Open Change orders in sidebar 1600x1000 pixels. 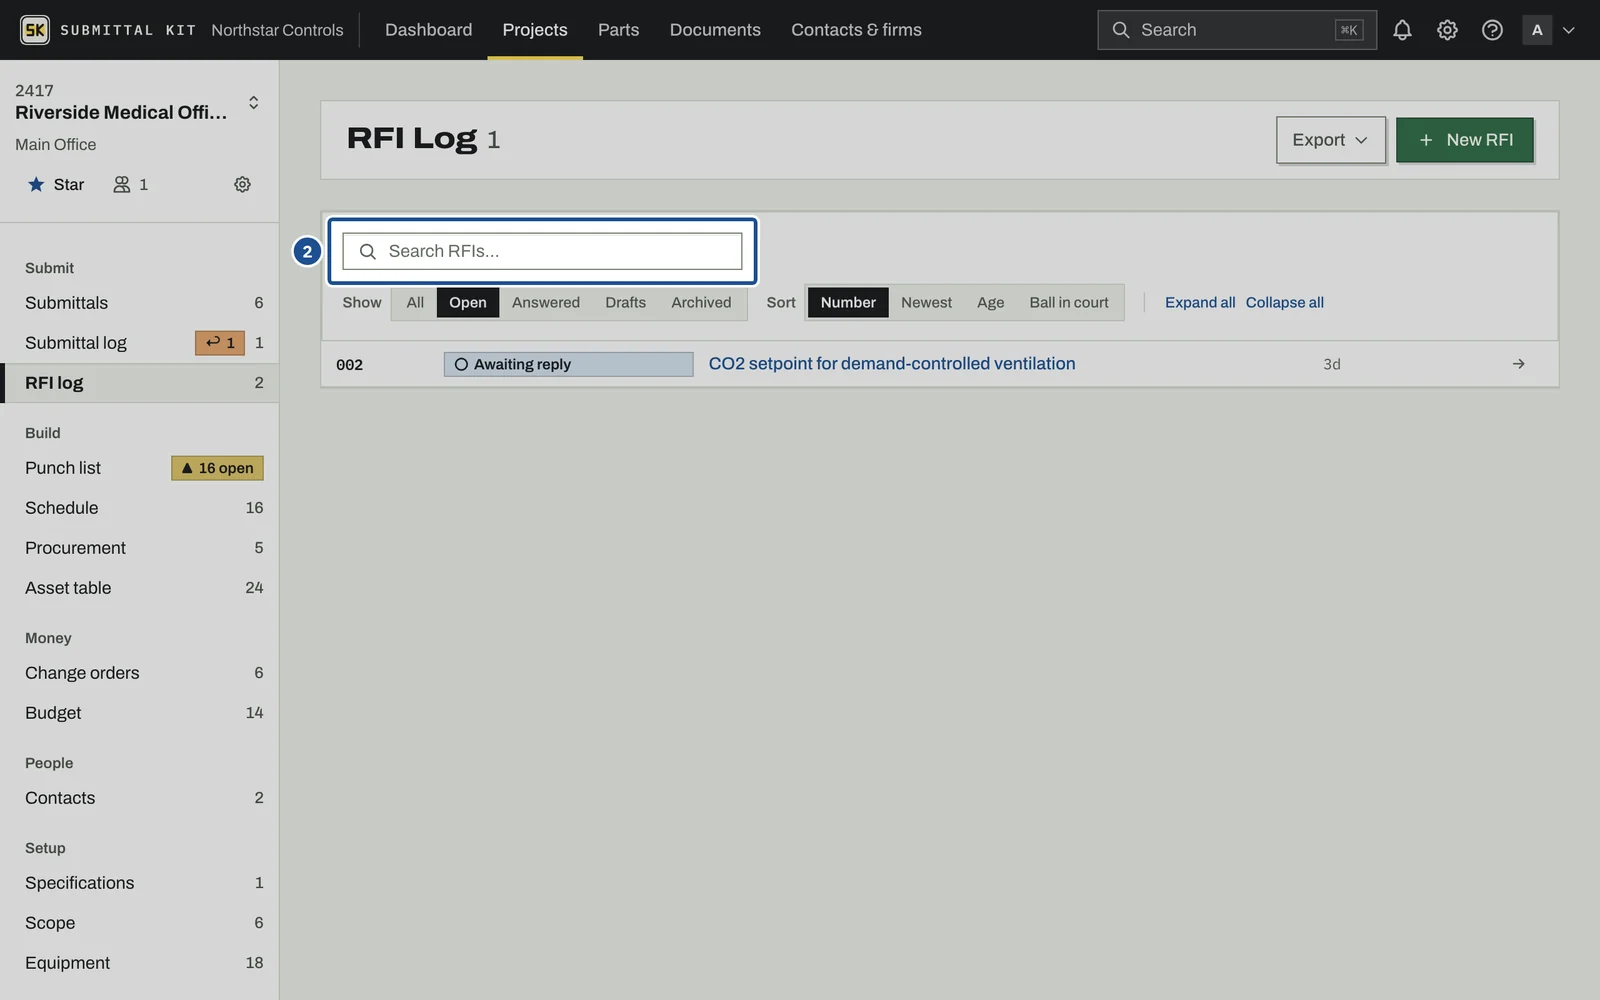pyautogui.click(x=140, y=673)
